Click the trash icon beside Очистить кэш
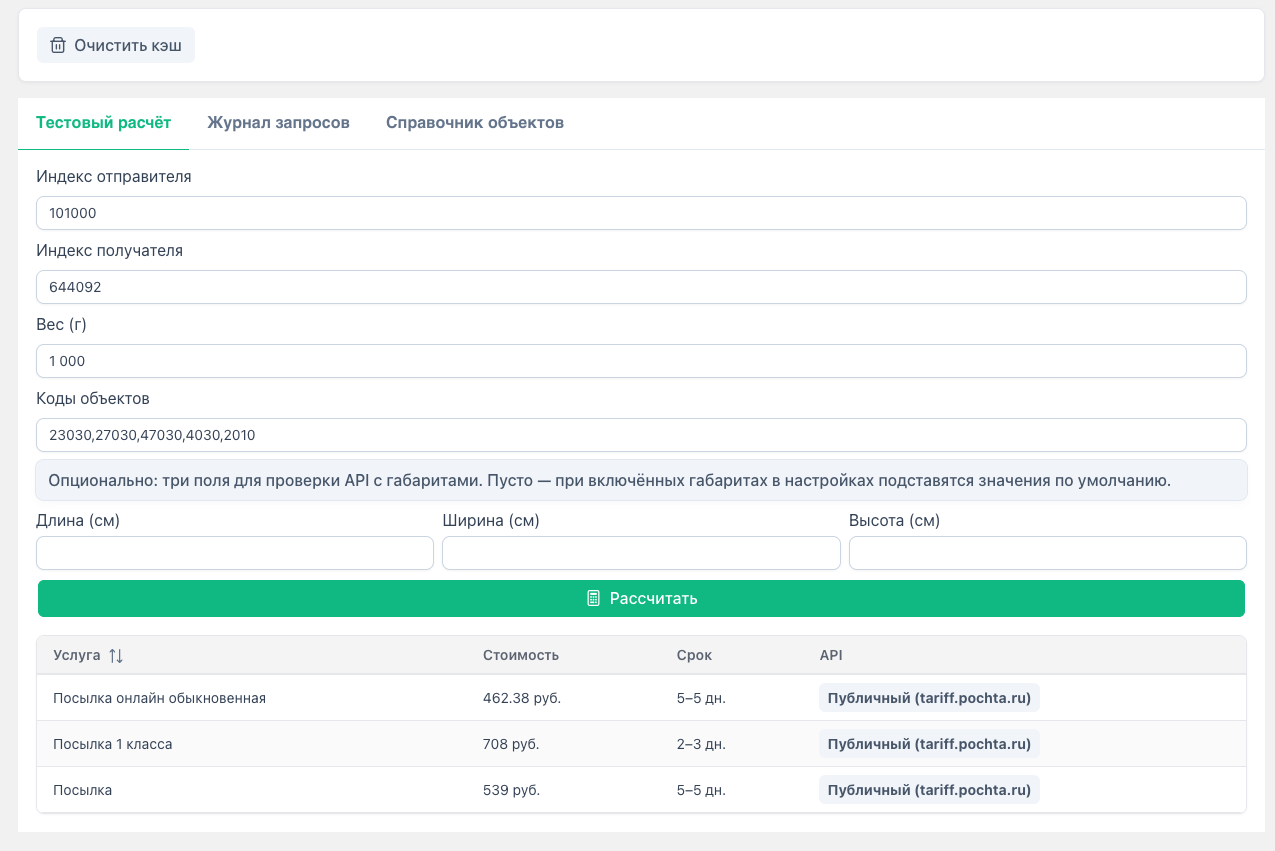The image size is (1275, 851). (58, 45)
